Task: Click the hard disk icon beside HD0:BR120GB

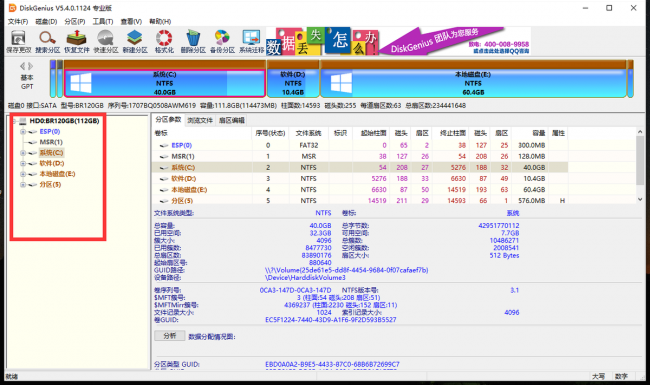Action: [x=23, y=121]
